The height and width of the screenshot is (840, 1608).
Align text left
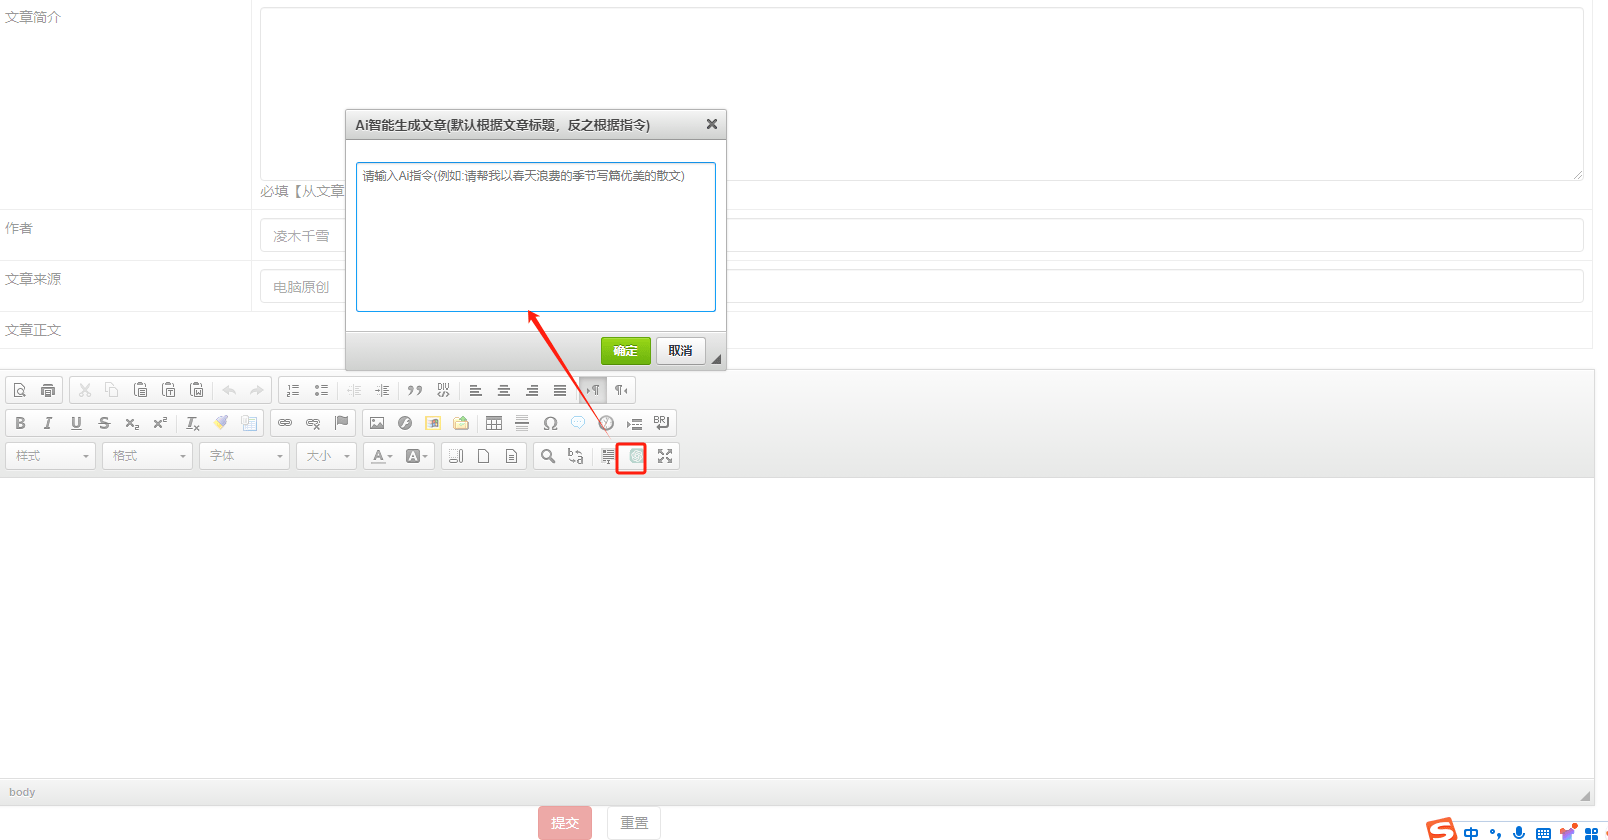(476, 390)
